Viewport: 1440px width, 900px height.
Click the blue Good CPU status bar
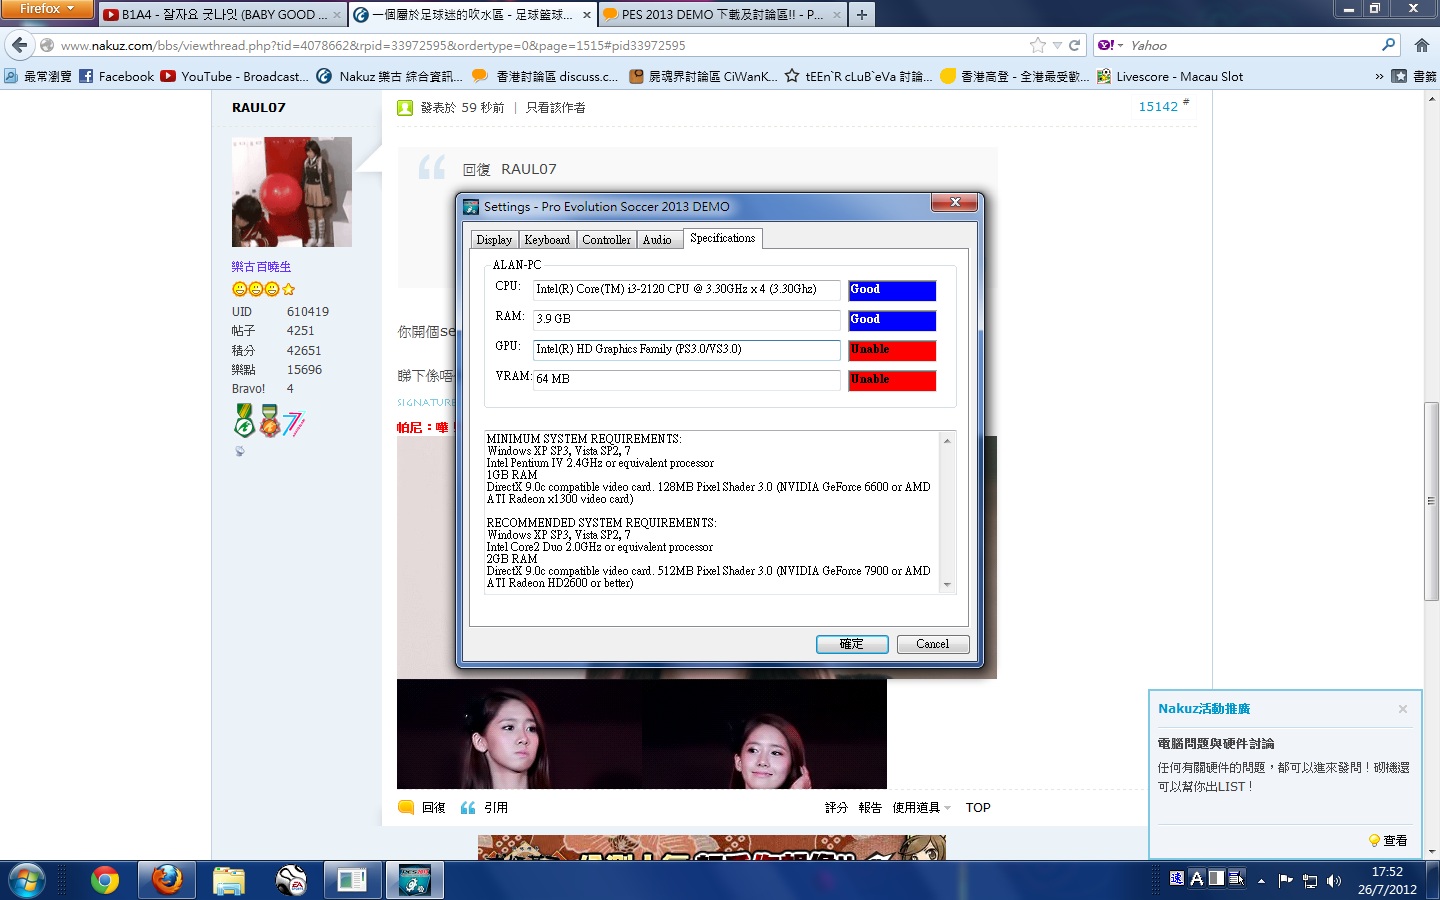(x=891, y=290)
